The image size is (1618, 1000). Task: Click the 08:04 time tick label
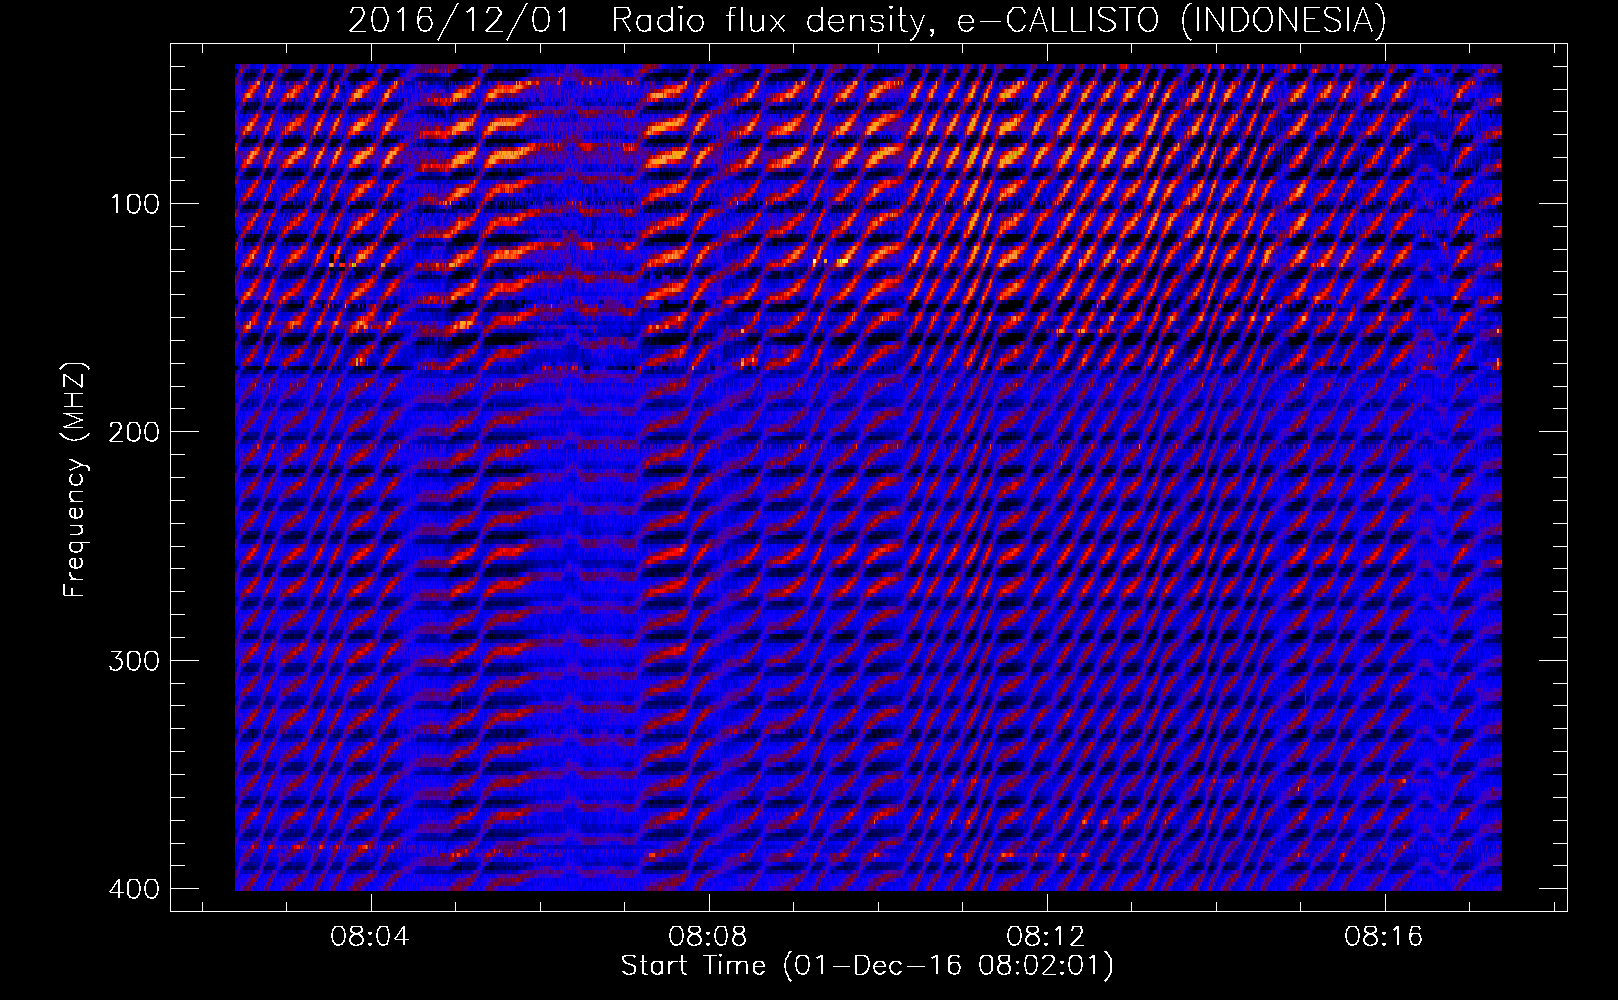(x=371, y=938)
